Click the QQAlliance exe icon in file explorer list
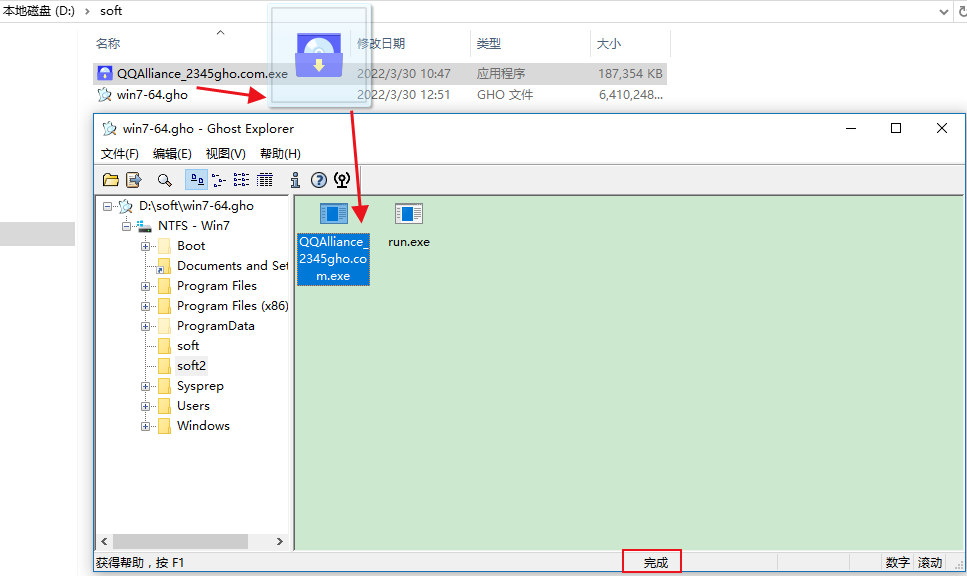The height and width of the screenshot is (576, 967). coord(105,74)
